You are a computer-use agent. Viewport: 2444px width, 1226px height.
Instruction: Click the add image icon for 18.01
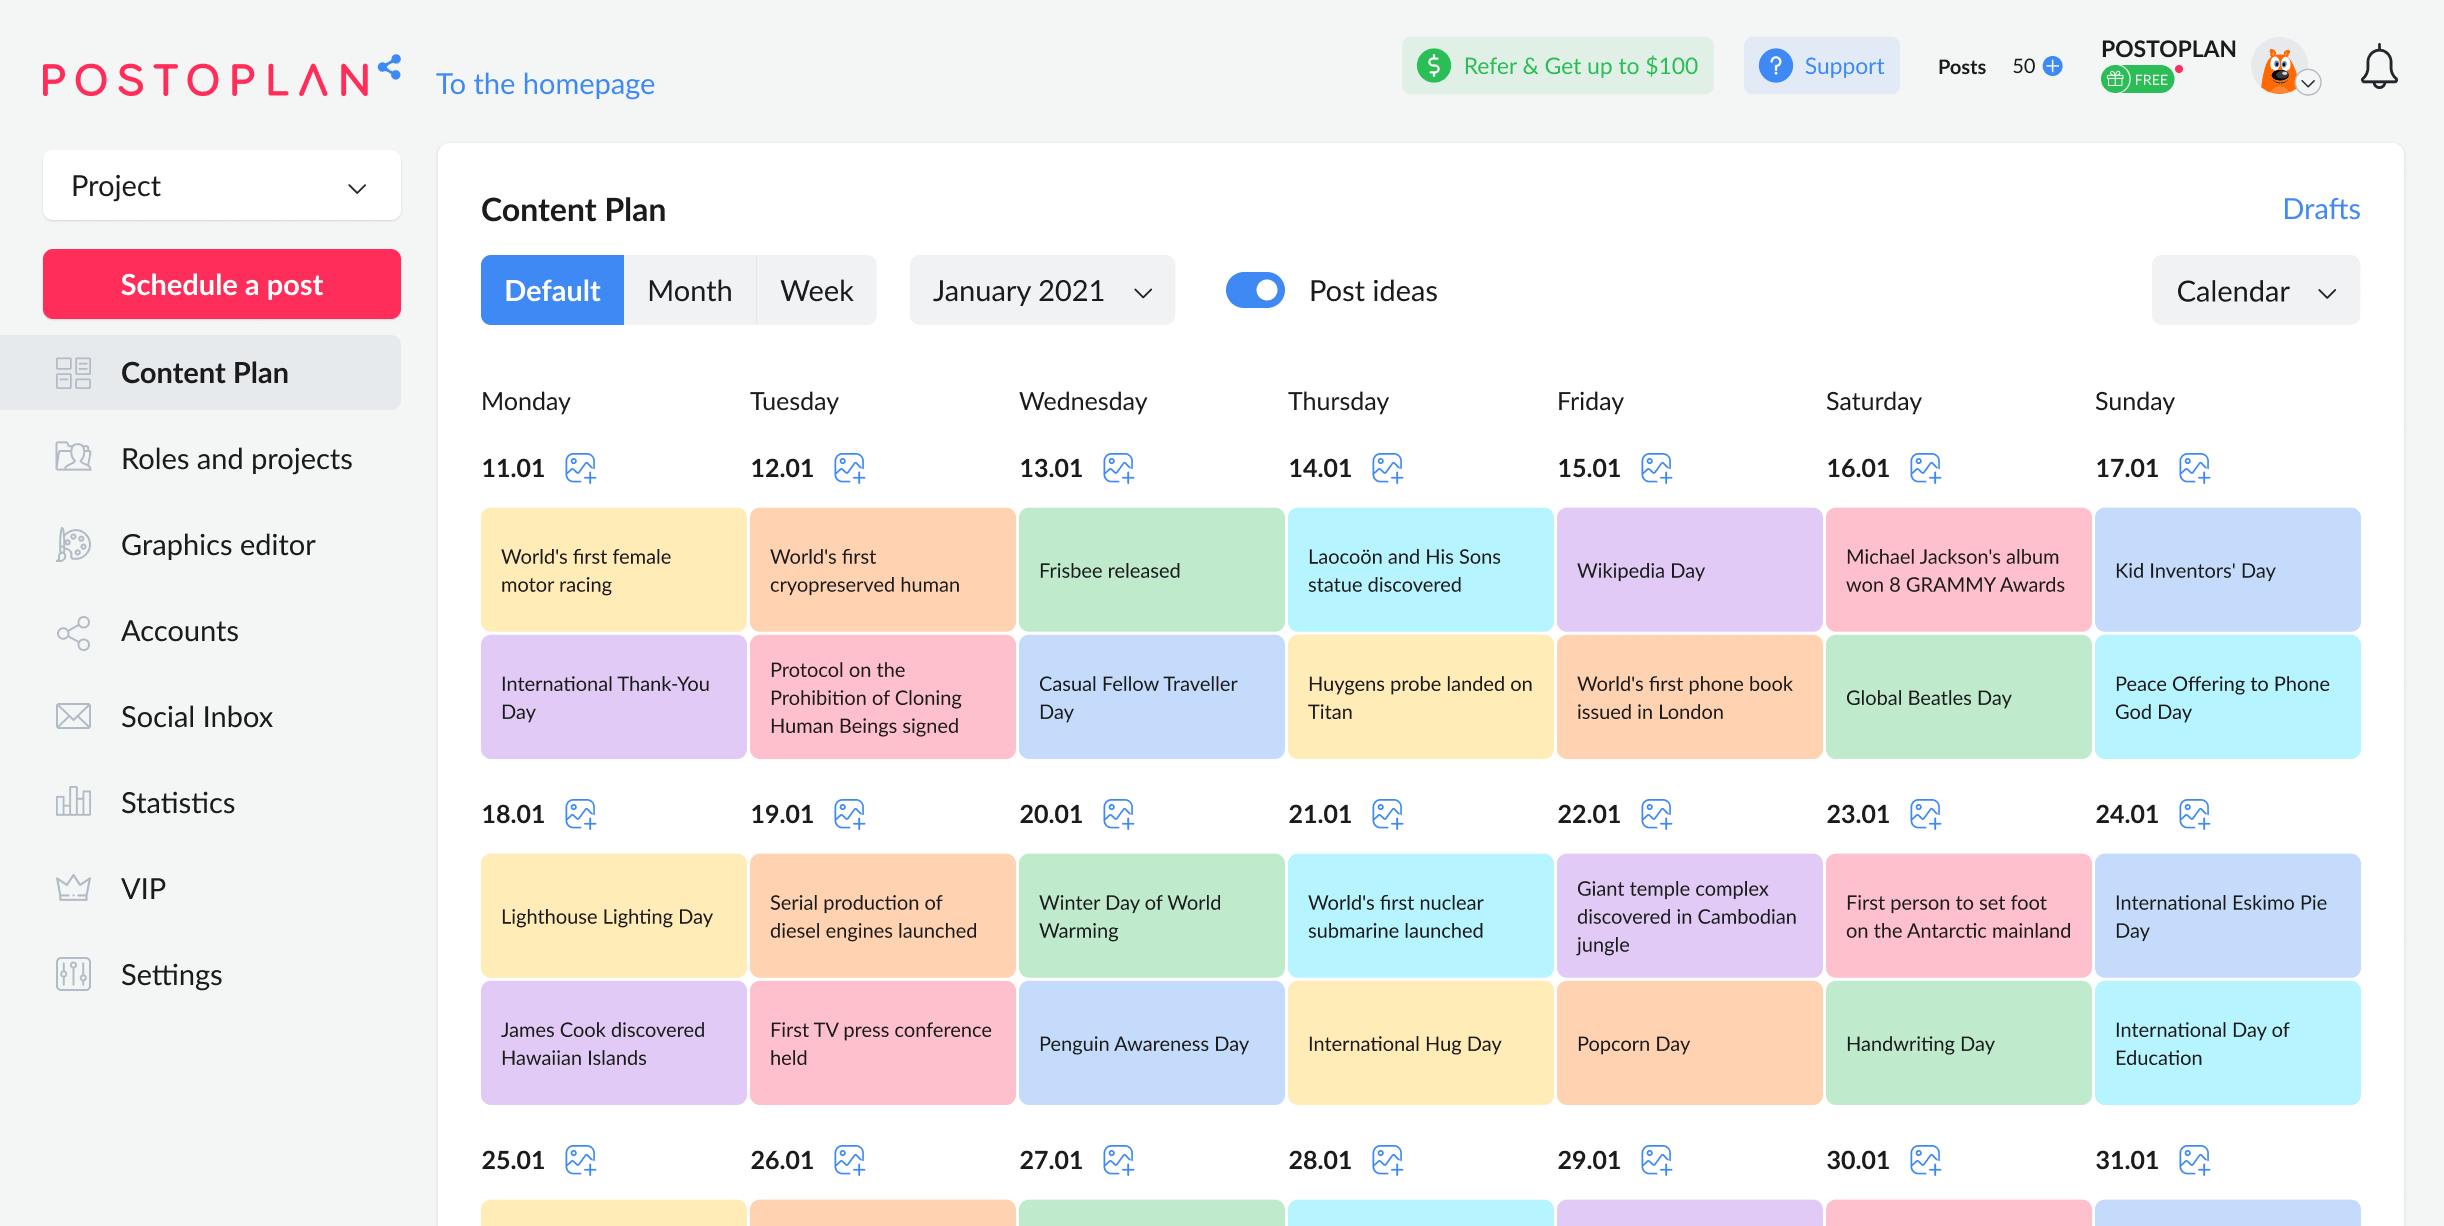(x=580, y=814)
